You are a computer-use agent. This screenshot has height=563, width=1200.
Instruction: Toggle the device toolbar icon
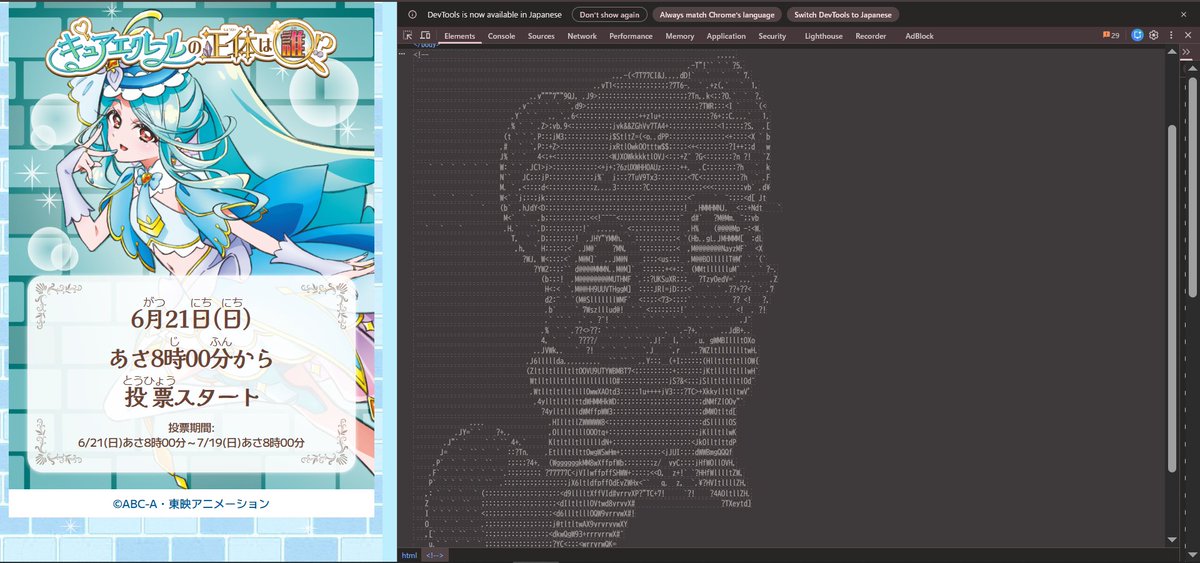click(x=425, y=36)
